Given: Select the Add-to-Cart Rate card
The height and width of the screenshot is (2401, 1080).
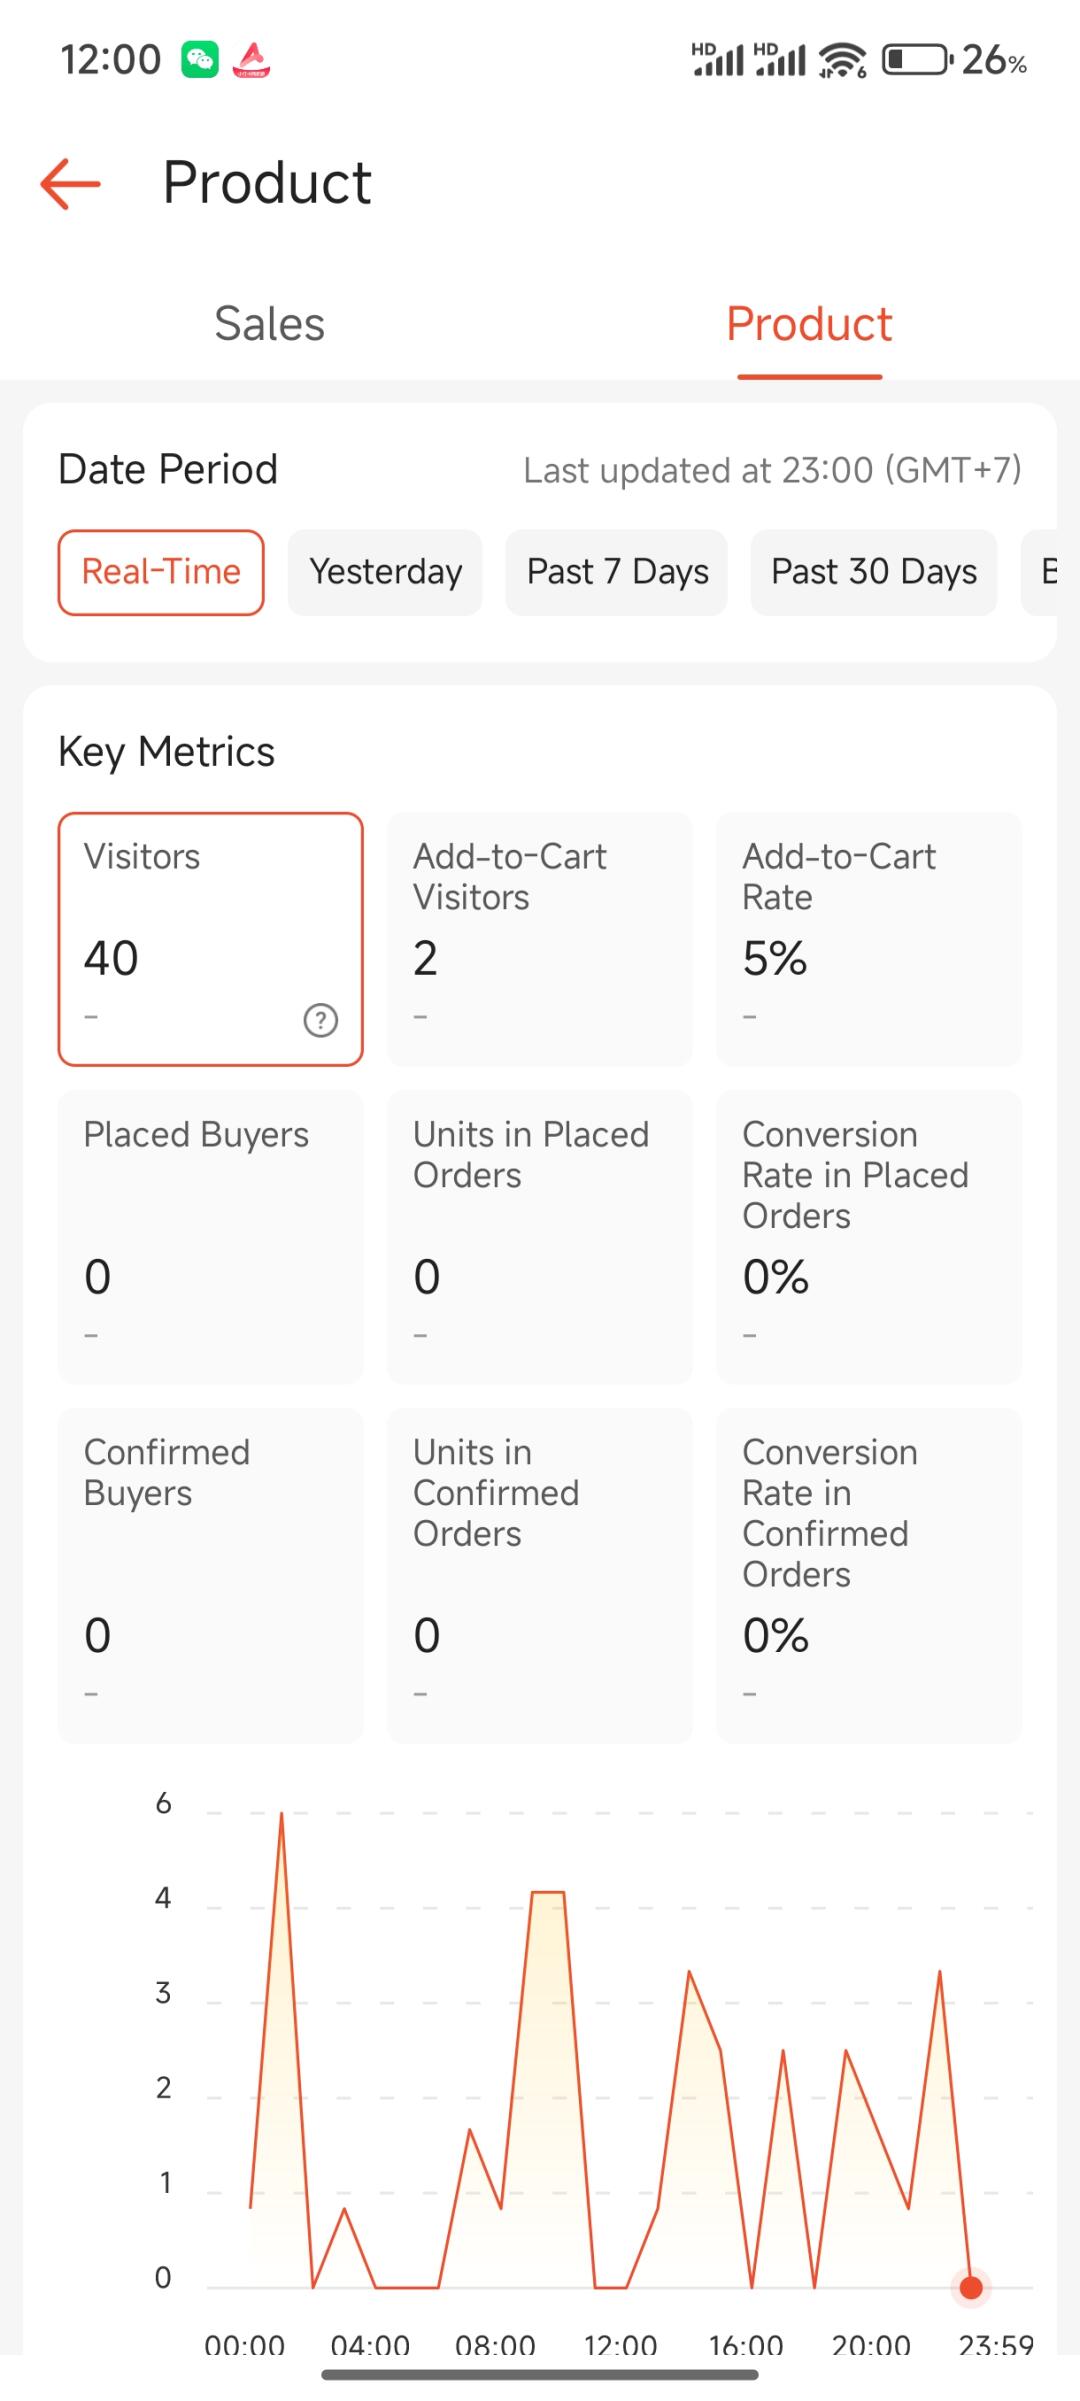Looking at the screenshot, I should point(869,939).
